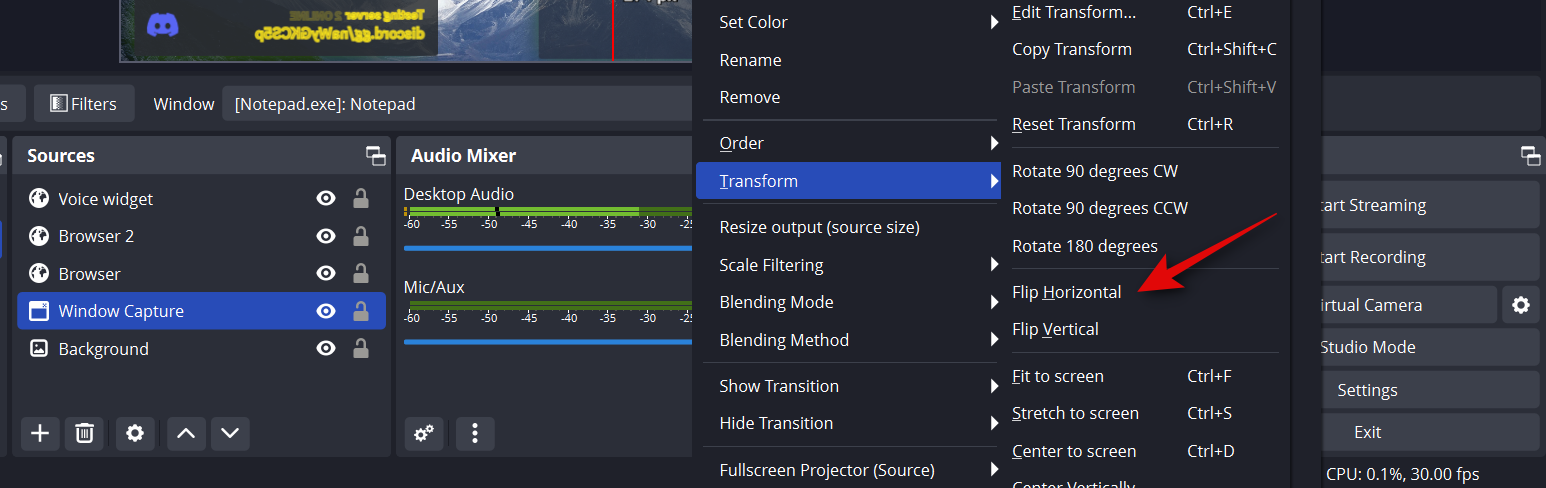Open the Filters button

tap(84, 104)
